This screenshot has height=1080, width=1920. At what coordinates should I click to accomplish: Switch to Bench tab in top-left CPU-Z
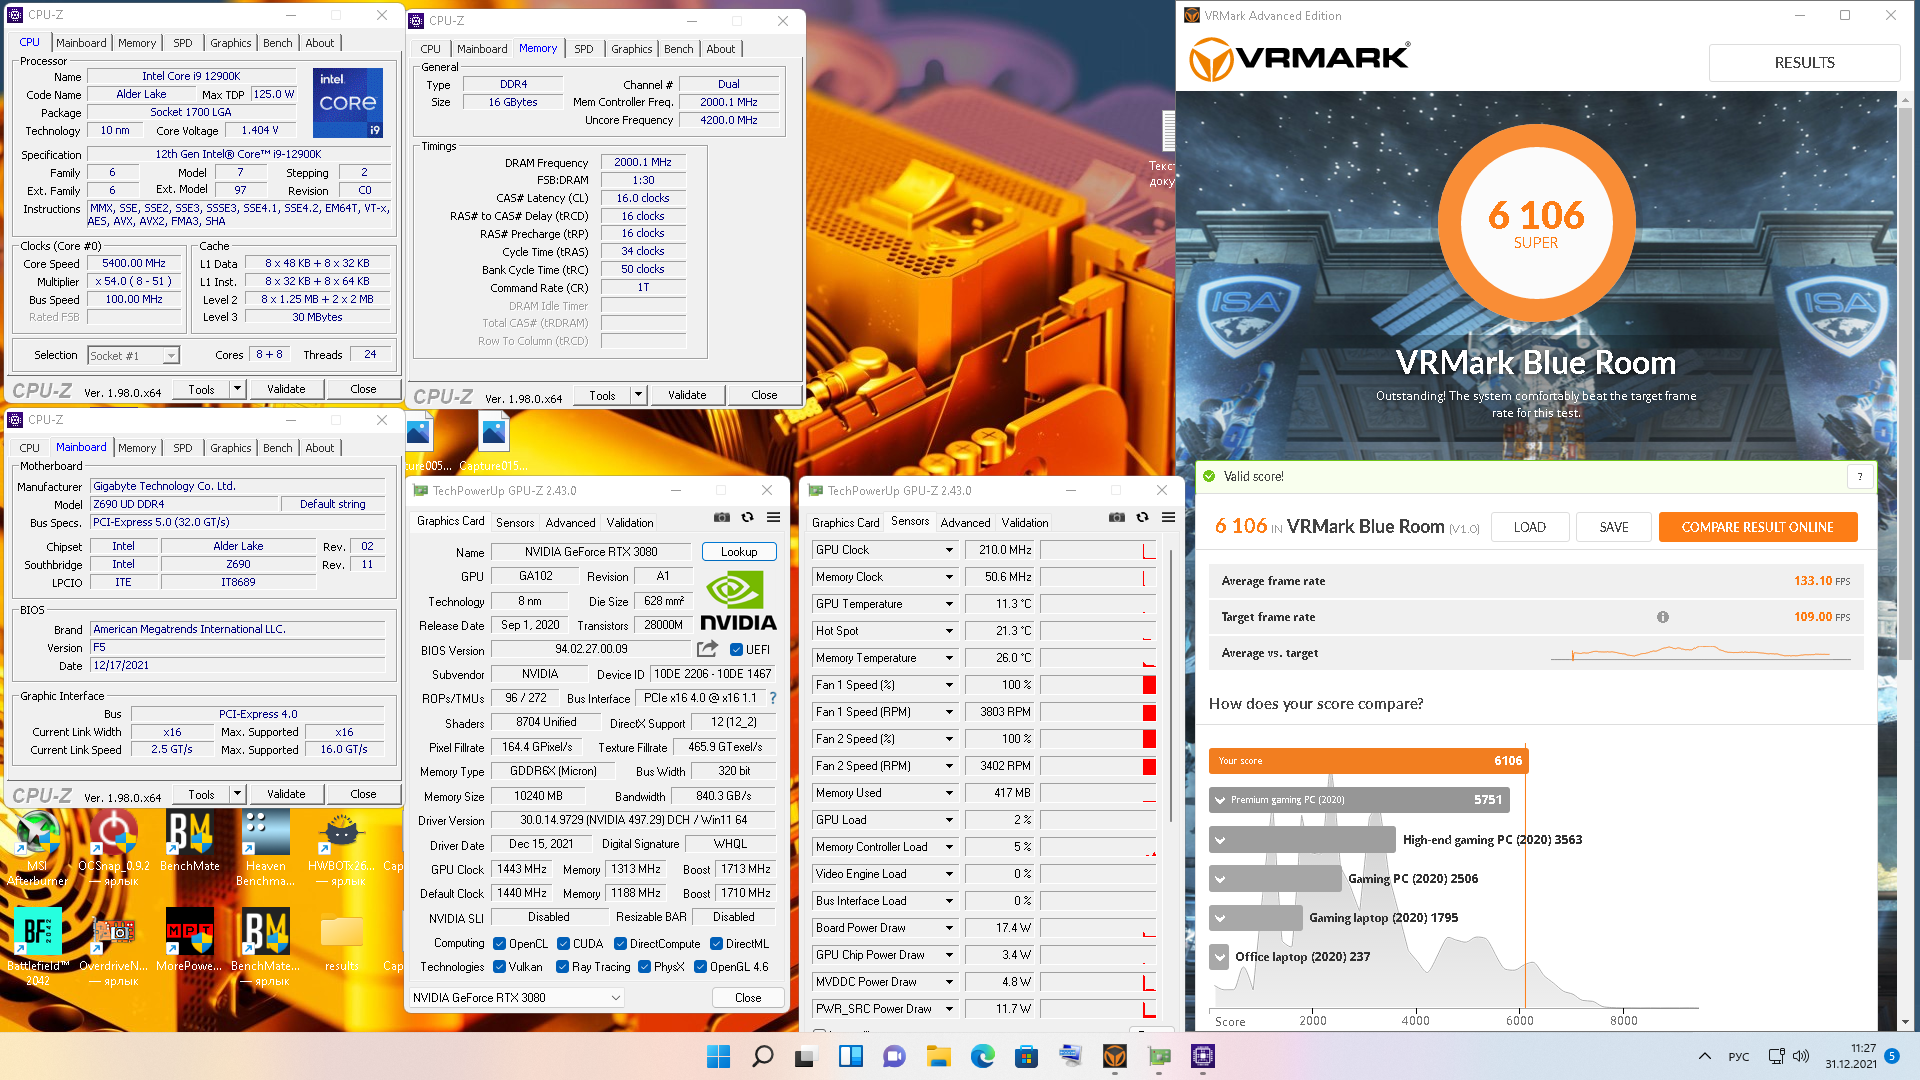pos(278,43)
